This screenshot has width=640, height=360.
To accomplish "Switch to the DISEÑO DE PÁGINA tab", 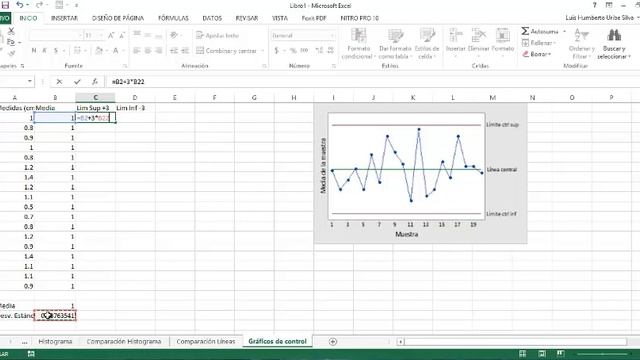I will click(x=118, y=18).
